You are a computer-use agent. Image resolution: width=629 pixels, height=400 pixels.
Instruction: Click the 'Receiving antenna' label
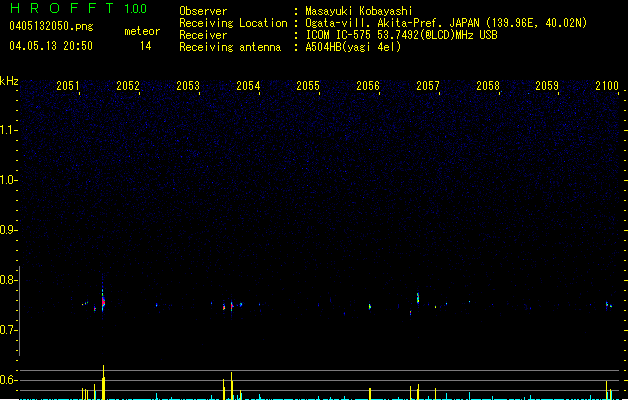(230, 47)
